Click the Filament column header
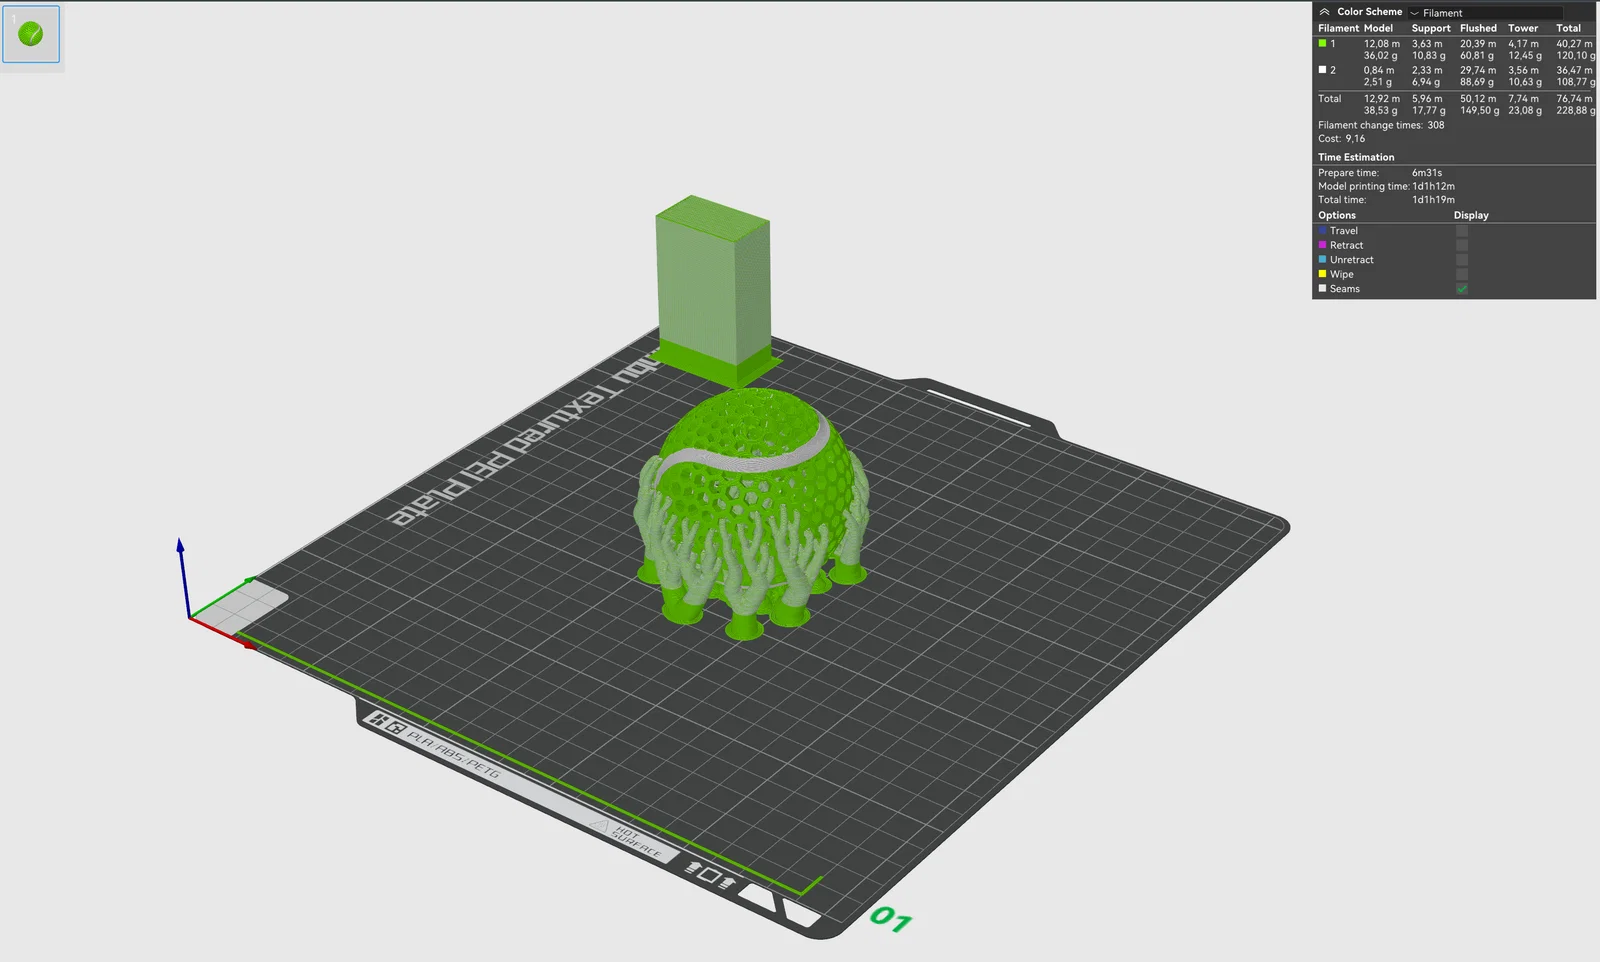Viewport: 1600px width, 962px height. (1338, 28)
